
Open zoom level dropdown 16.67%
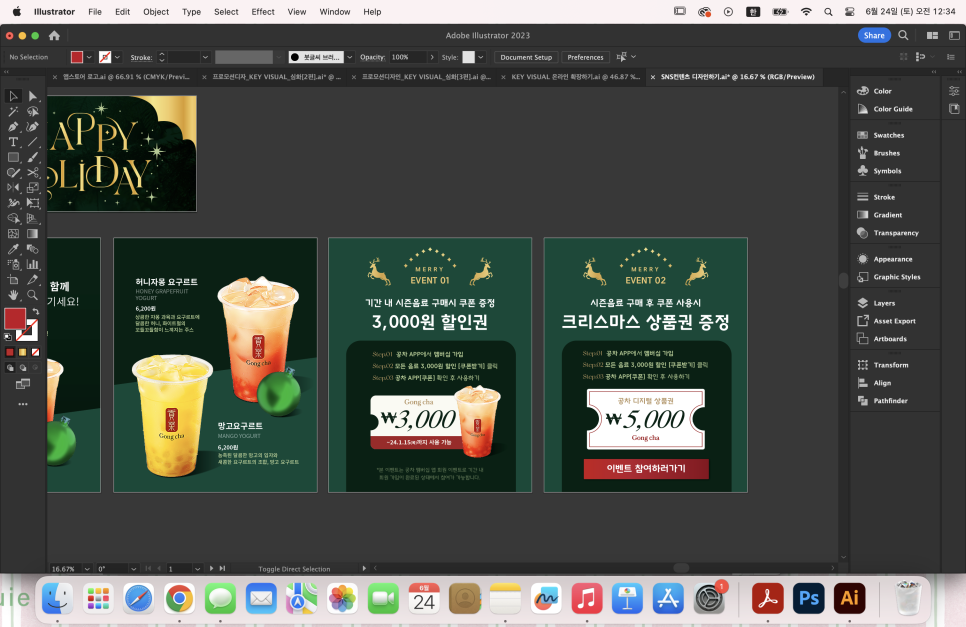point(87,569)
